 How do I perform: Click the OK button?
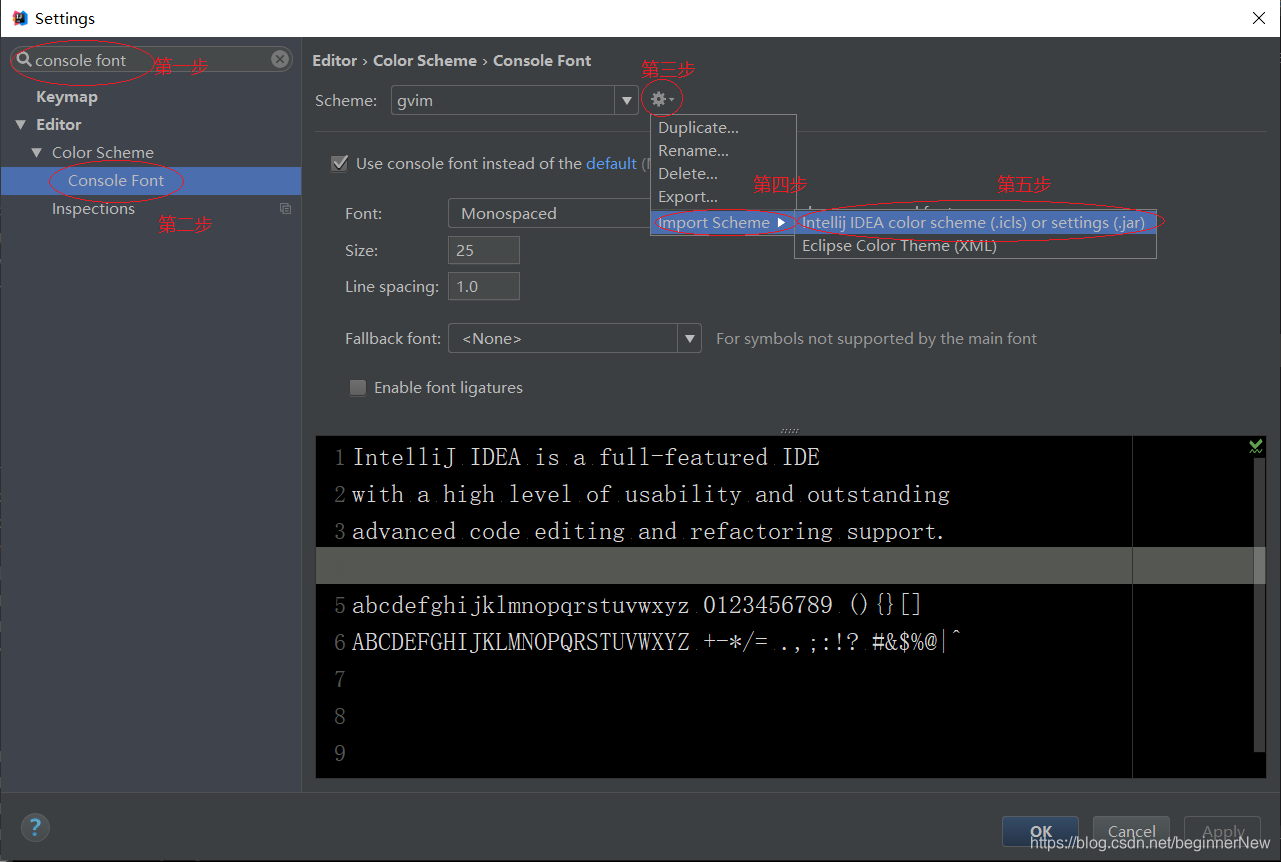click(x=1041, y=831)
